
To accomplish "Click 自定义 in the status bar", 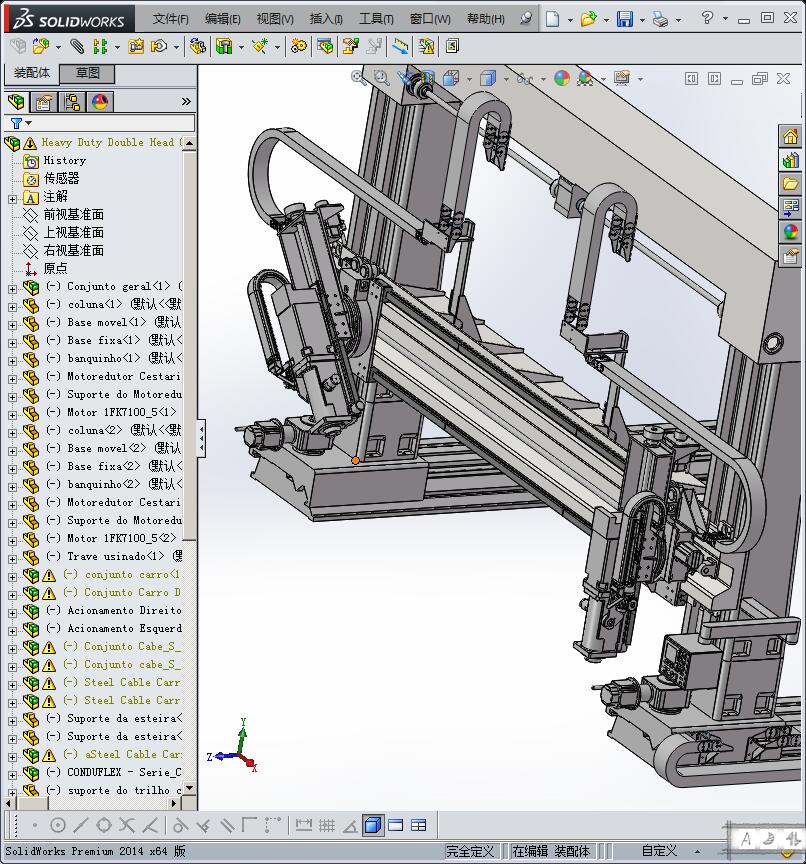I will point(659,851).
